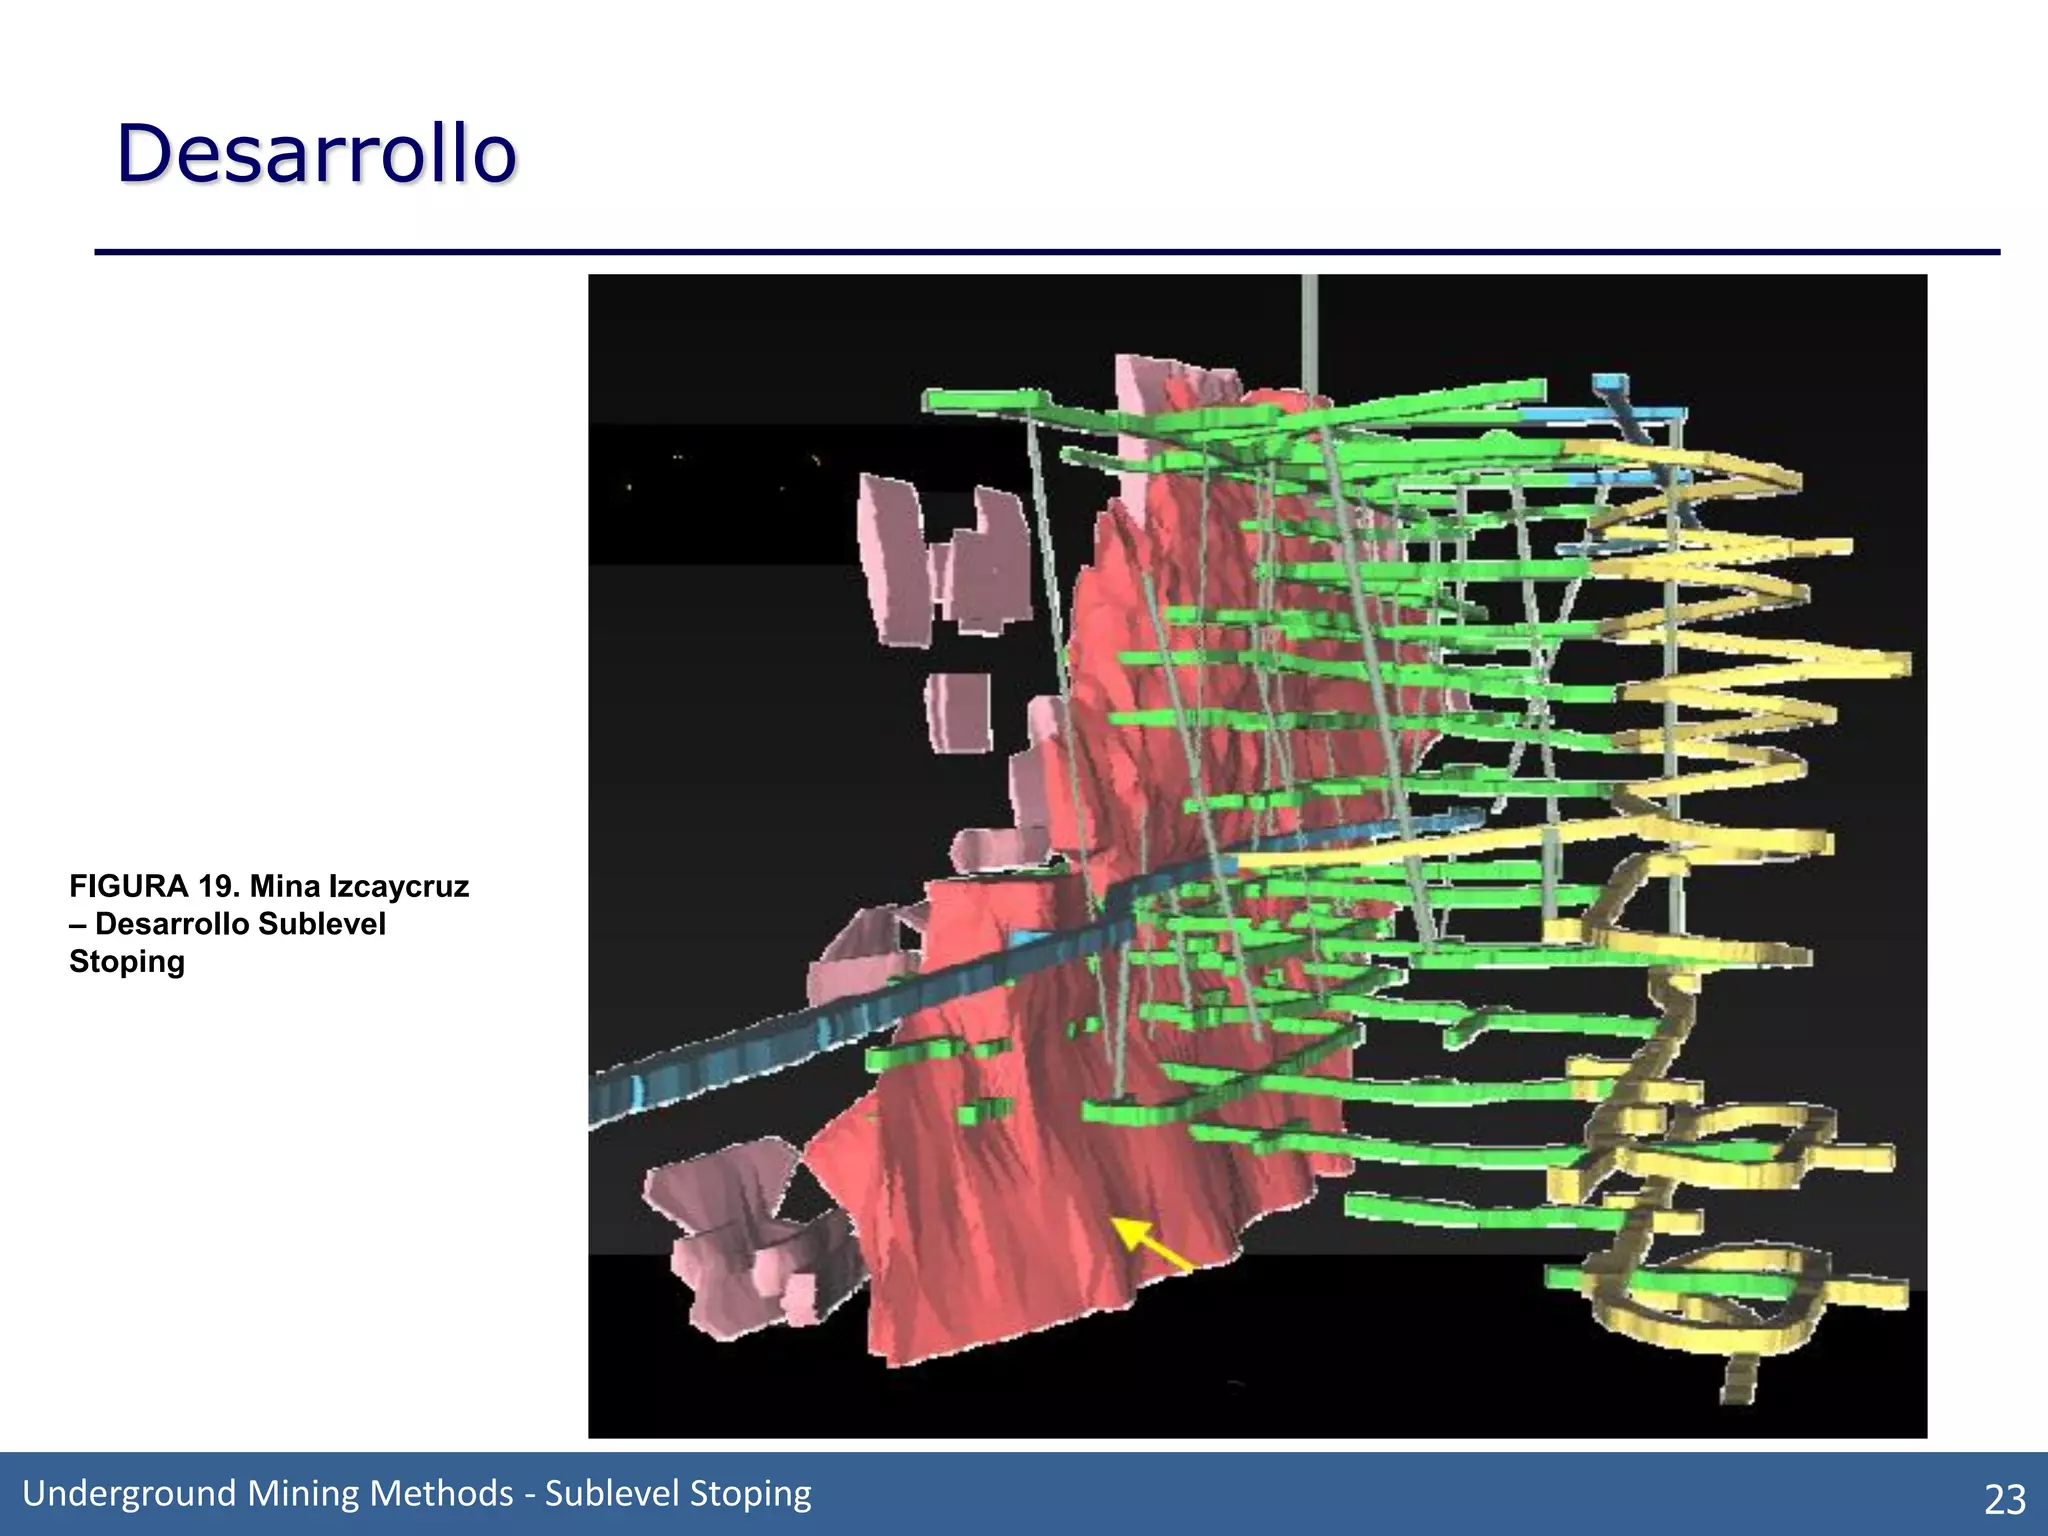Image resolution: width=2048 pixels, height=1536 pixels.
Task: Click the 'Desarrollo' slide title
Action: [x=316, y=154]
